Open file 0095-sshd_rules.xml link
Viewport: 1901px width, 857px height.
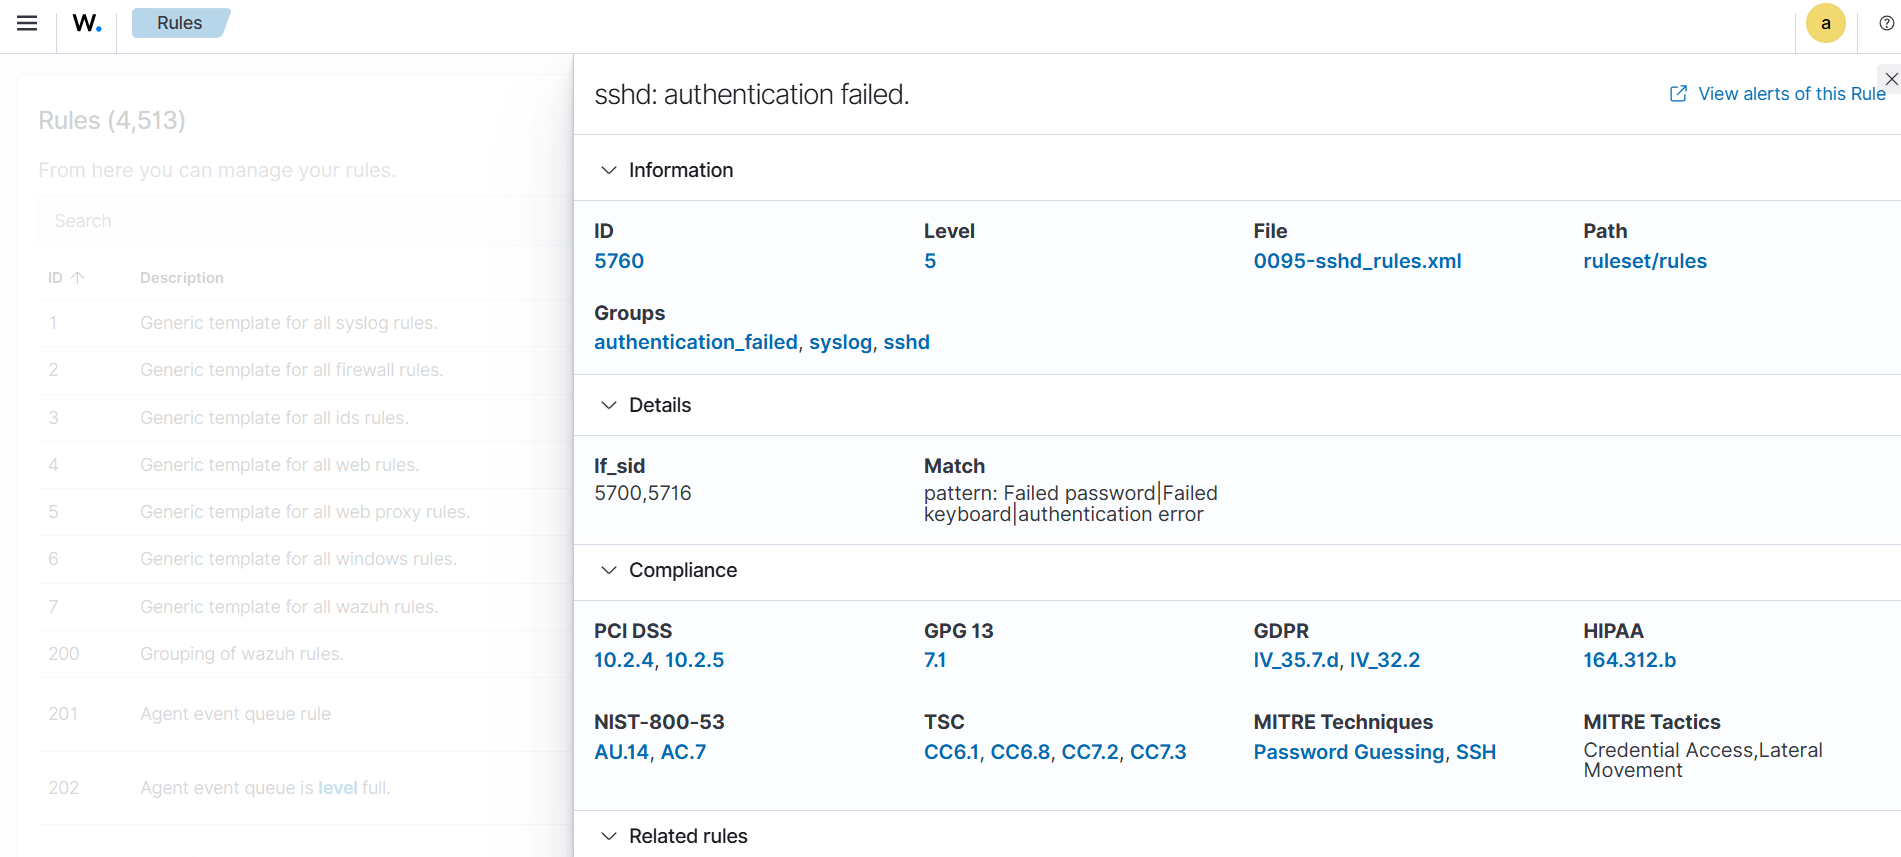pos(1356,261)
